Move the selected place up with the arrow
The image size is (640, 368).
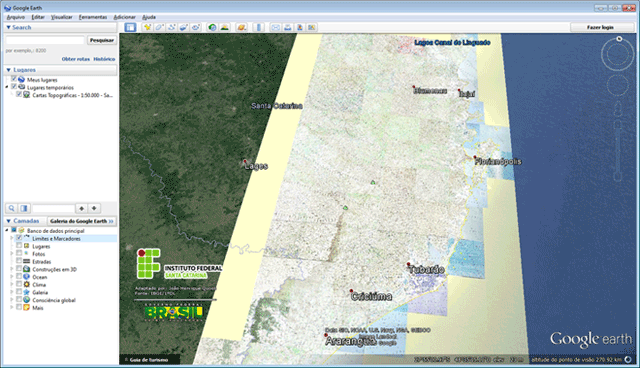click(82, 208)
